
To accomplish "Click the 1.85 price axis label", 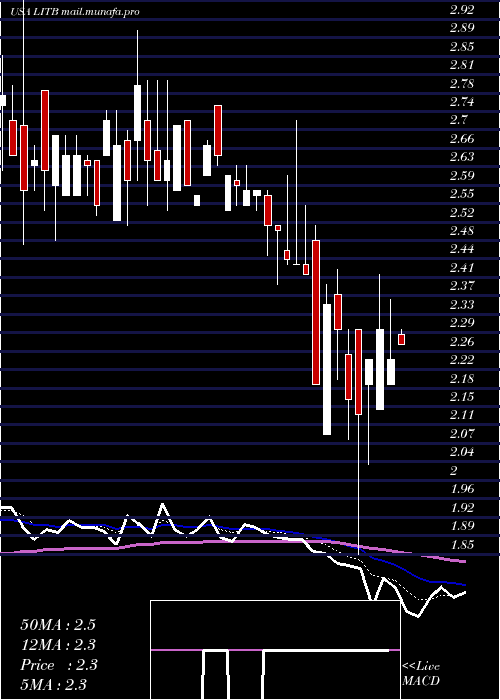I will [462, 544].
